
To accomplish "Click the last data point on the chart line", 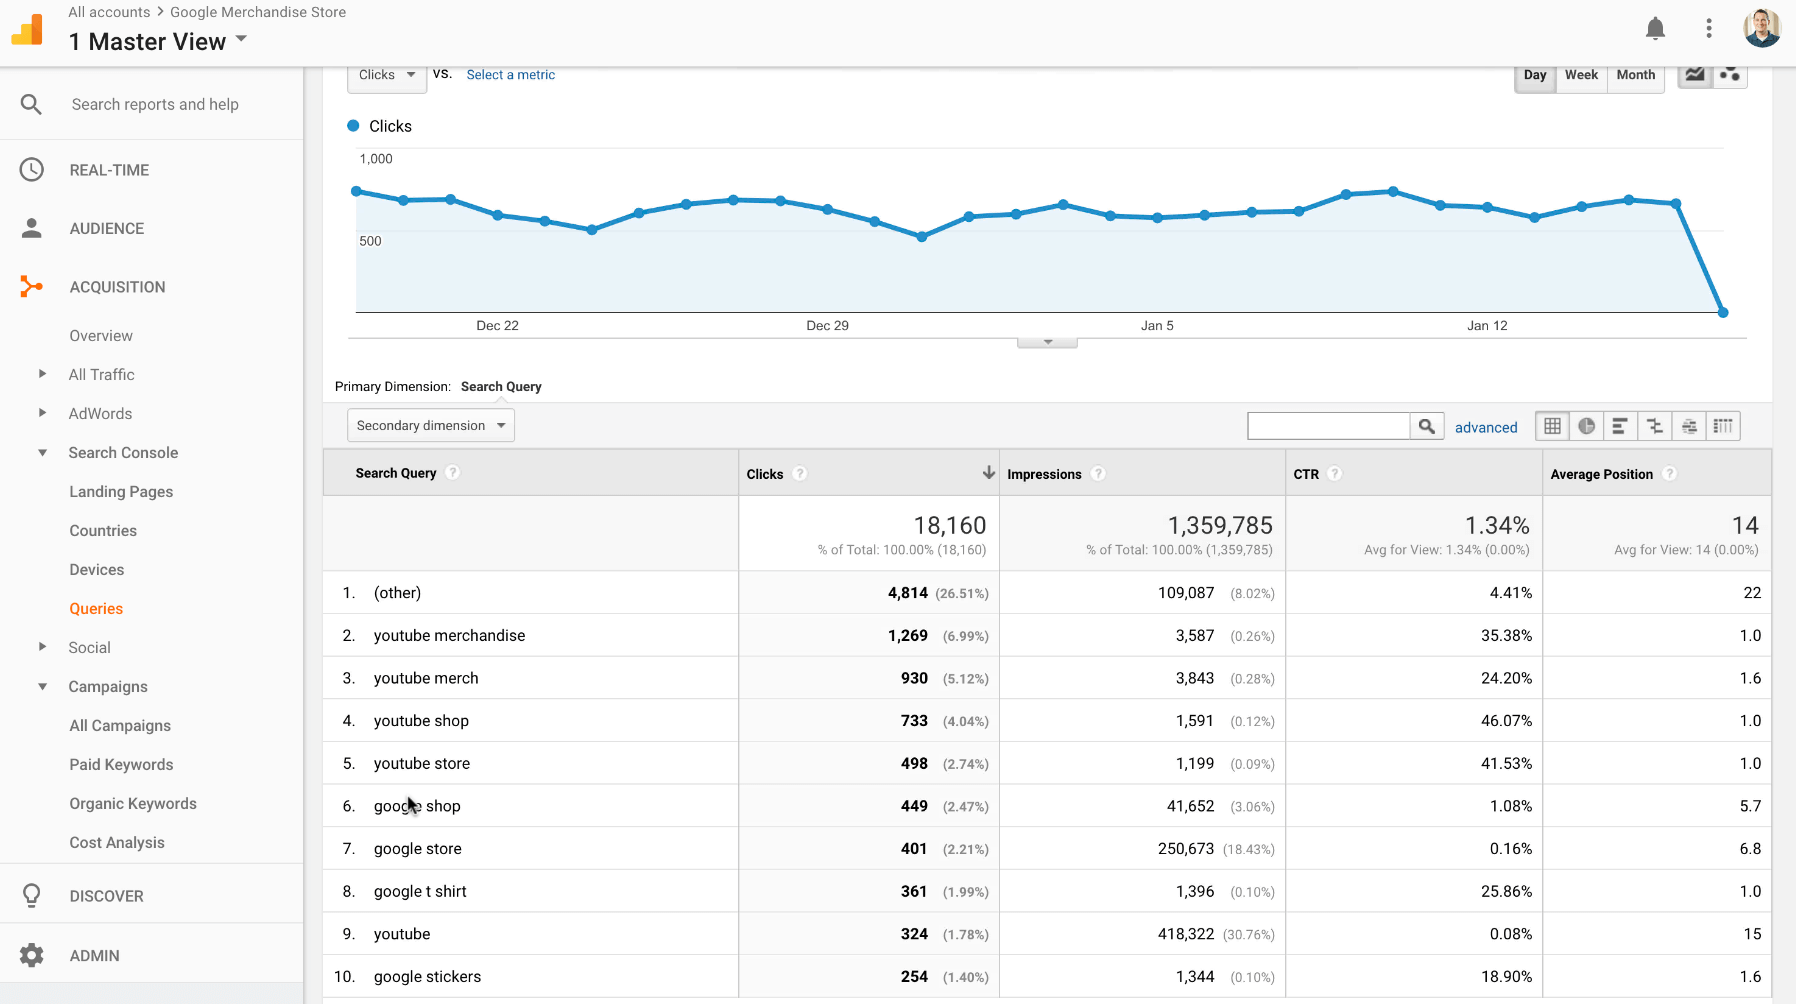I will [x=1723, y=313].
